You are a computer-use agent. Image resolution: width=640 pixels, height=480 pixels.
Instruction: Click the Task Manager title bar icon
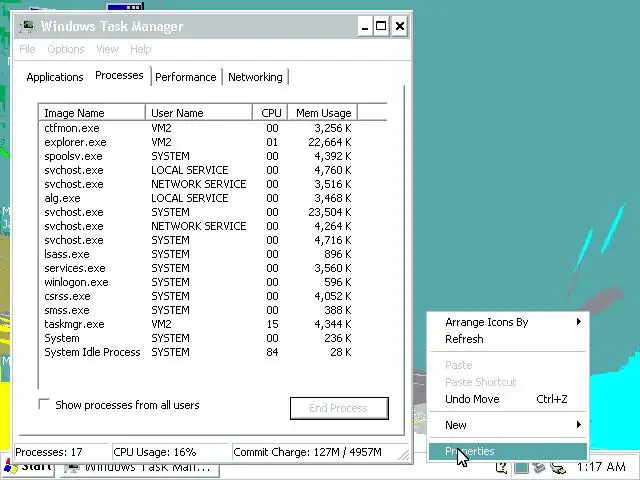(27, 26)
